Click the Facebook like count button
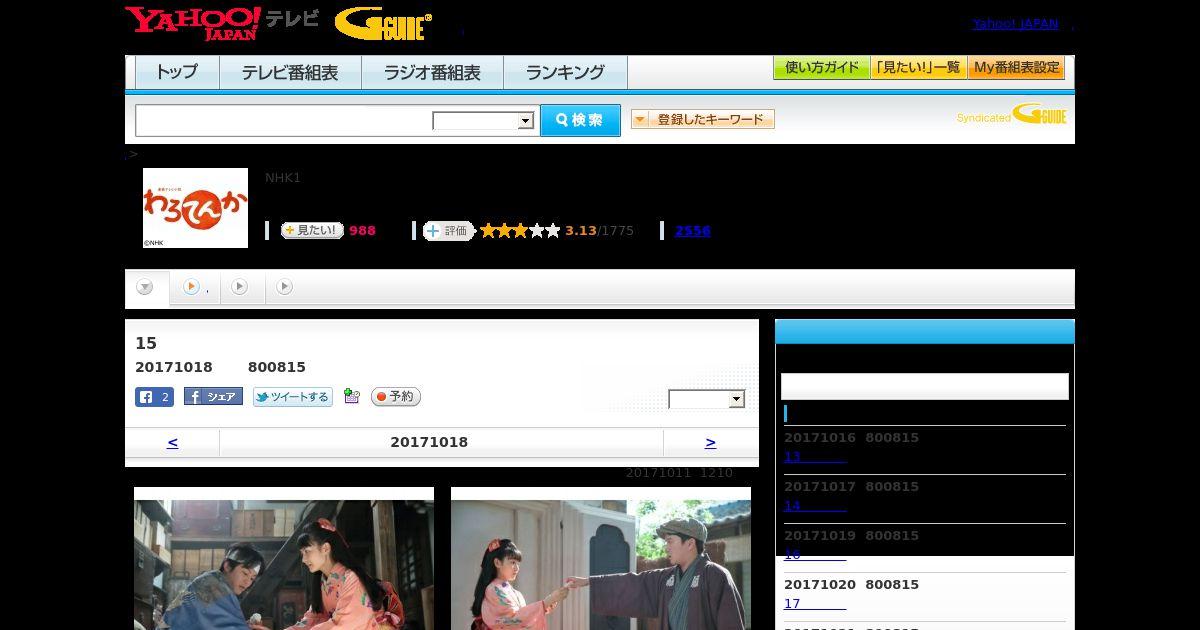This screenshot has height=630, width=1200. point(154,397)
